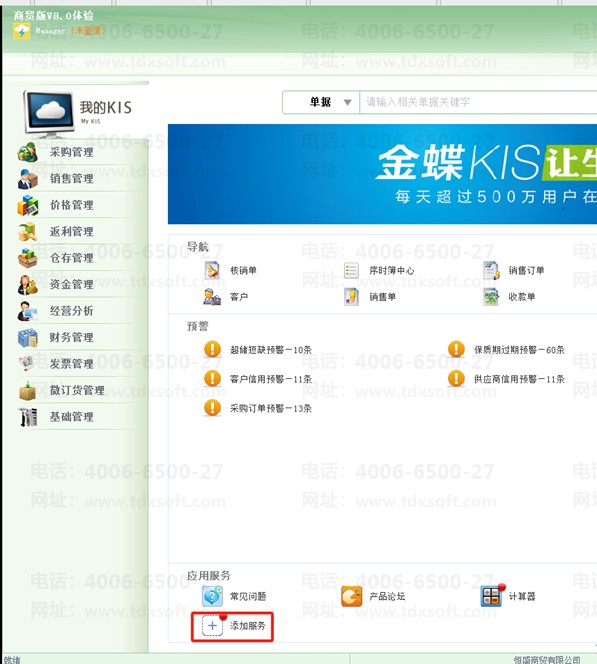Open the 经营分析 icon
The height and width of the screenshot is (664, 597).
[x=28, y=311]
